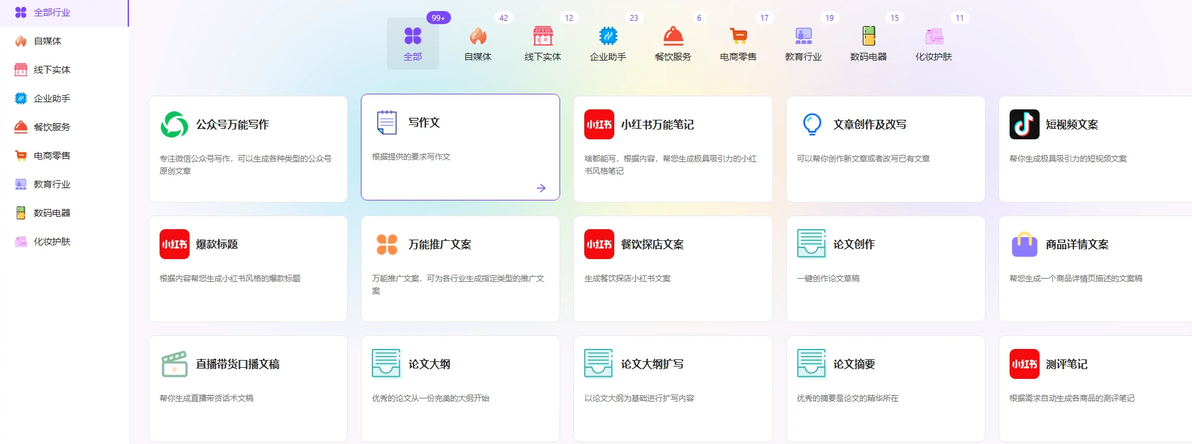
Task: Open the 教育行业 top category tab
Action: [804, 43]
